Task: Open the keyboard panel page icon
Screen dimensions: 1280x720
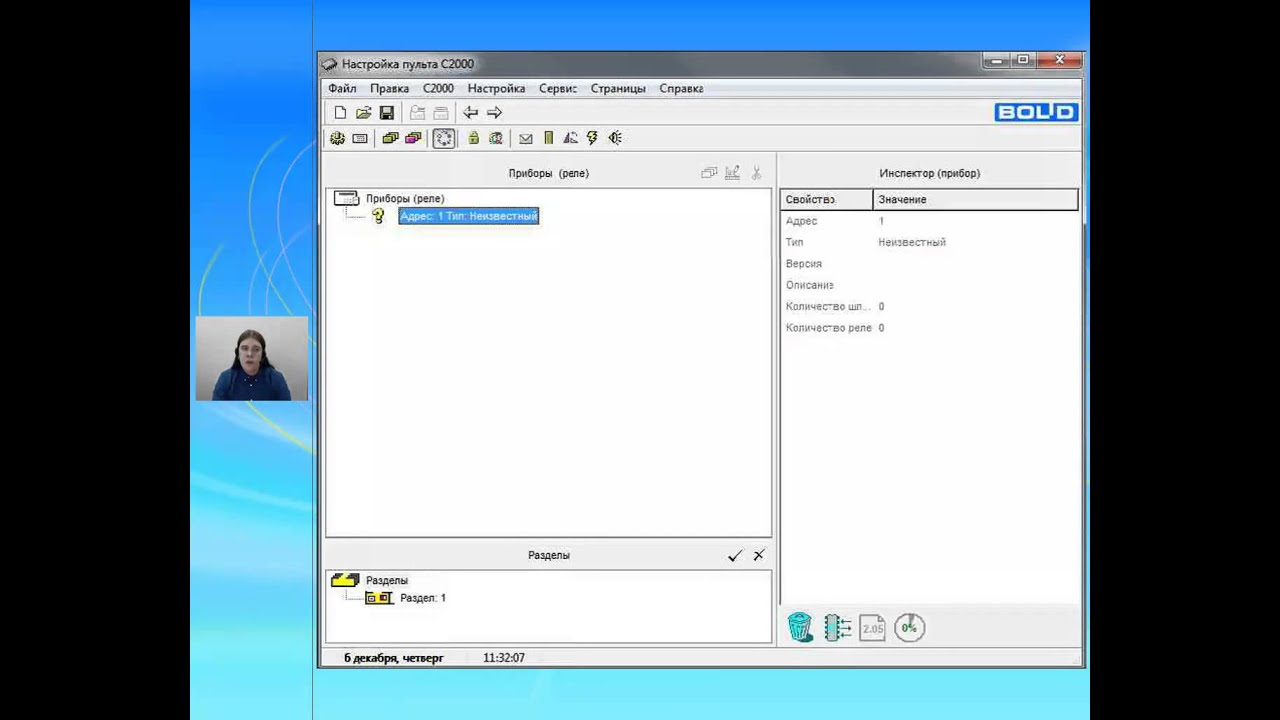Action: point(360,138)
